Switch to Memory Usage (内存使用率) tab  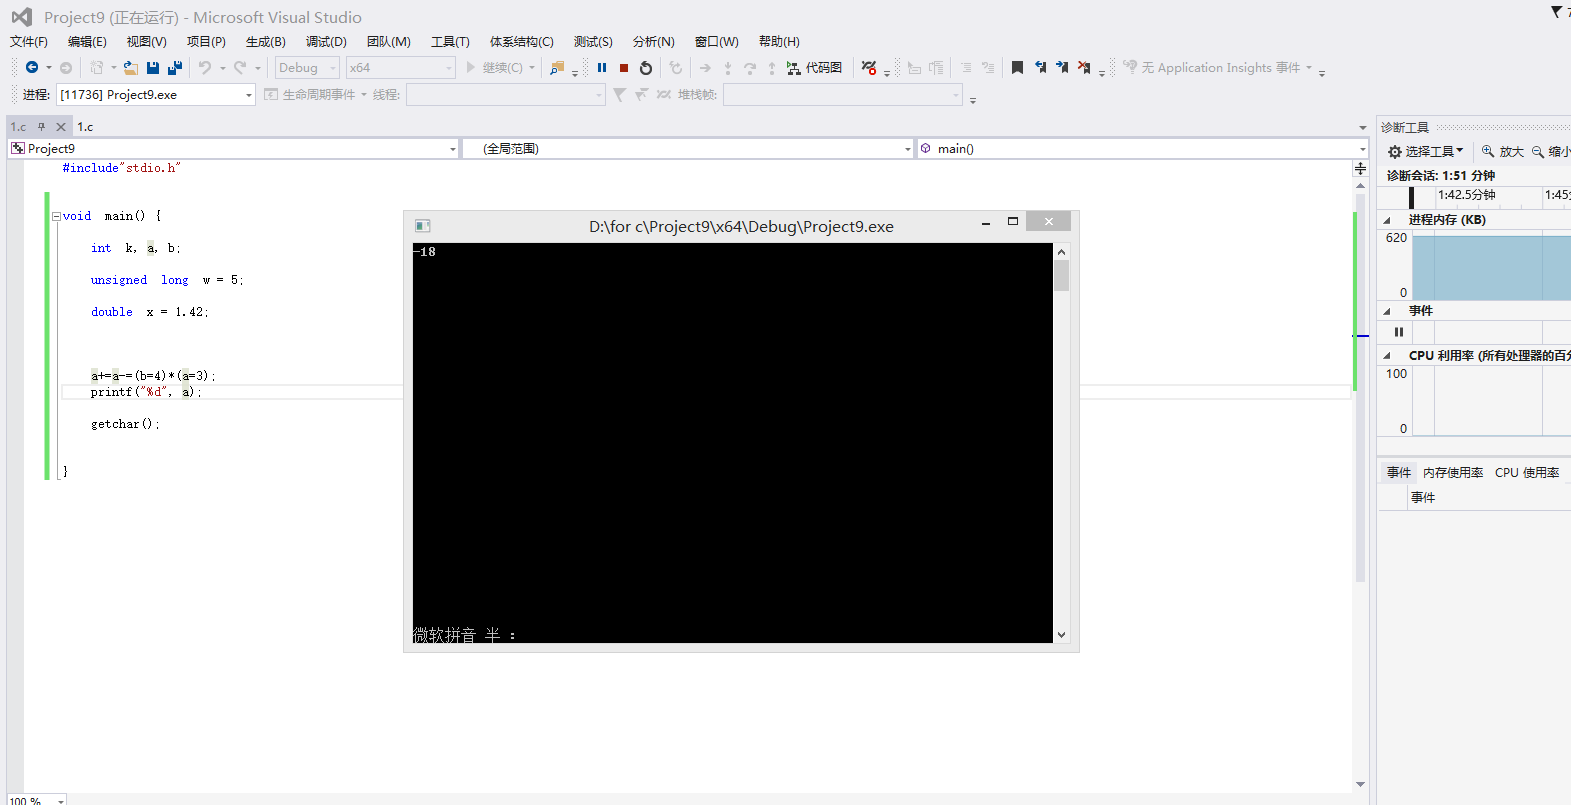(1453, 473)
